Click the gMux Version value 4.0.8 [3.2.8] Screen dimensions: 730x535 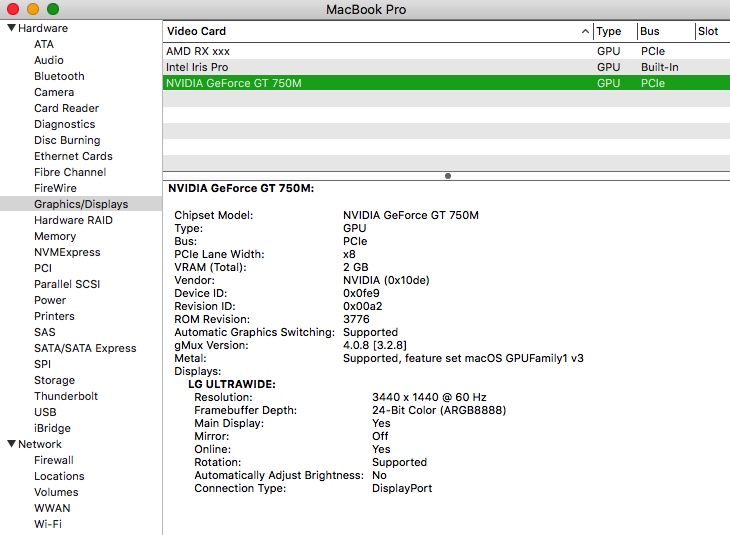(375, 345)
